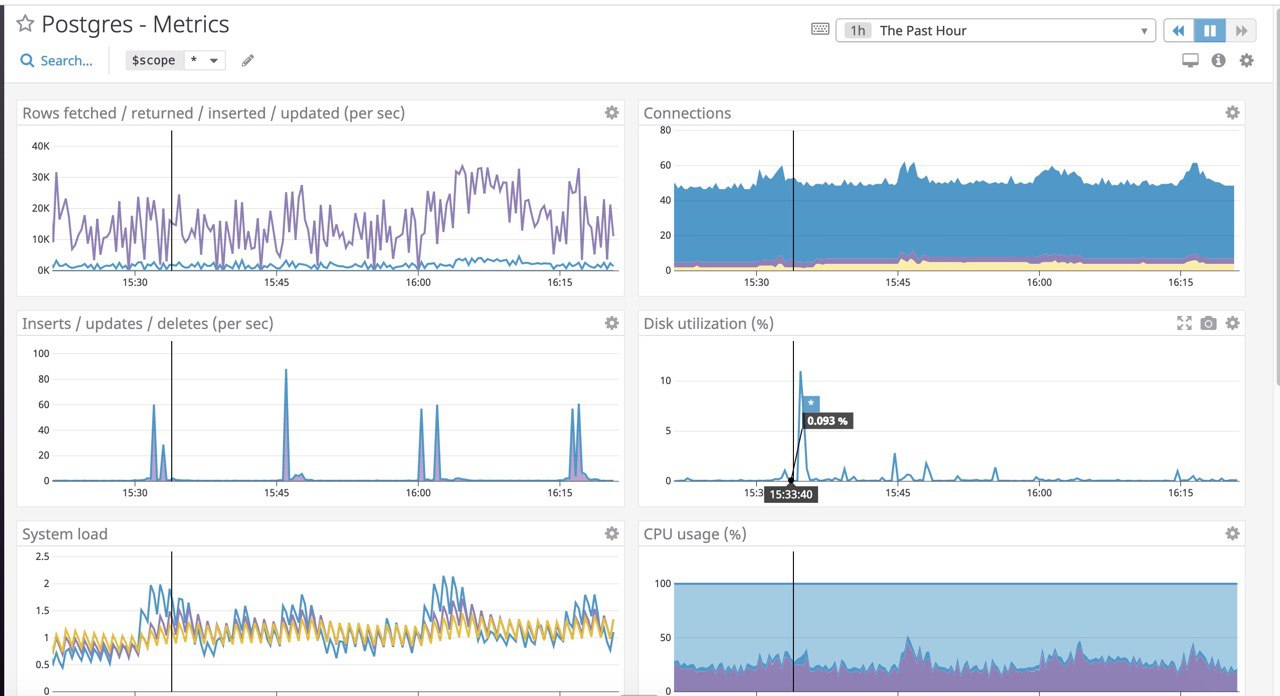Click the Postgres - Metrics title

point(135,24)
